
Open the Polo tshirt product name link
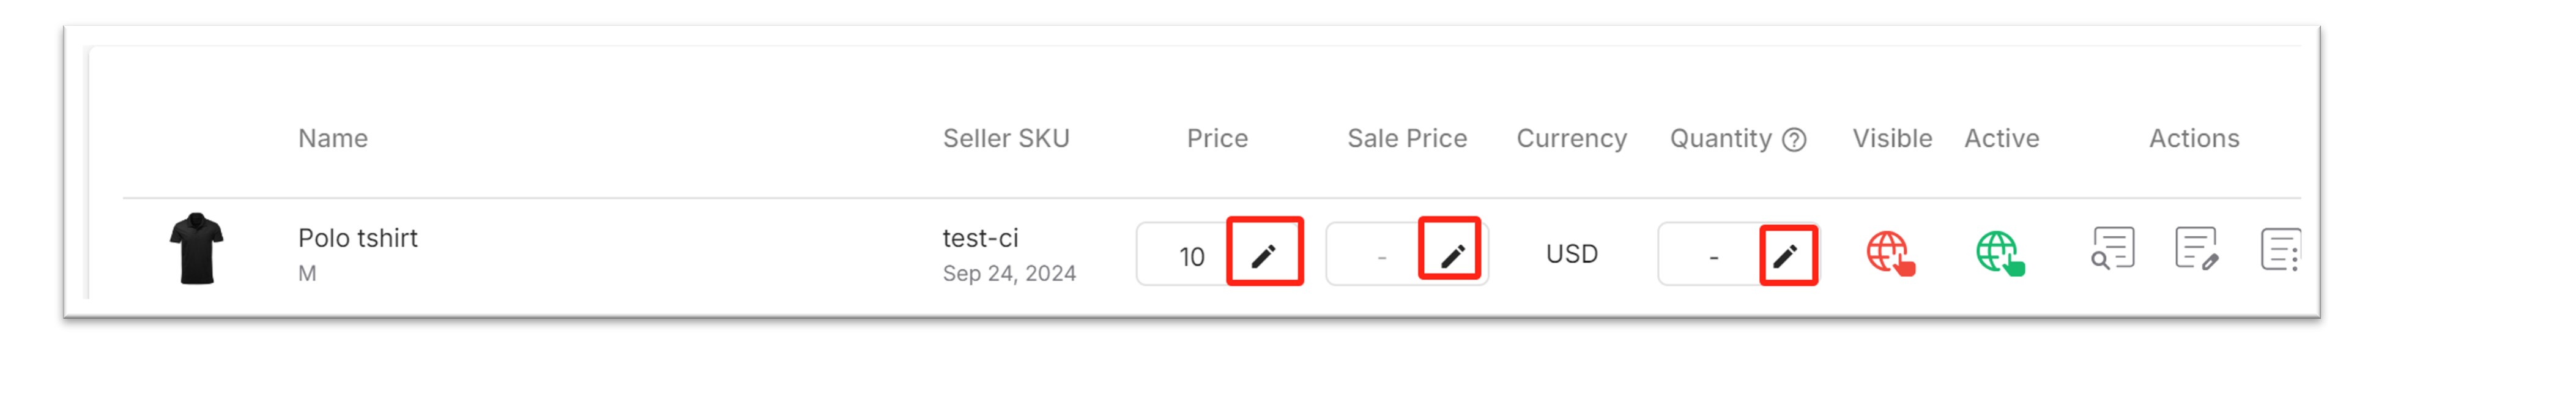pyautogui.click(x=357, y=238)
